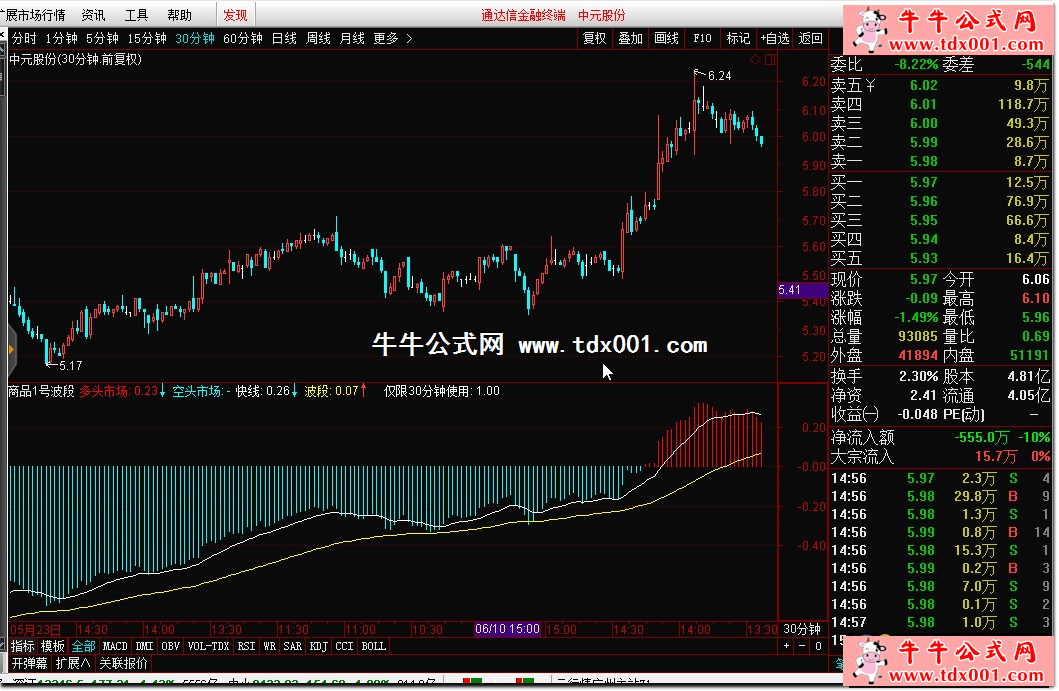Viewport: 1059px width, 691px height.
Task: Select the KDJ indicator tab
Action: click(318, 647)
